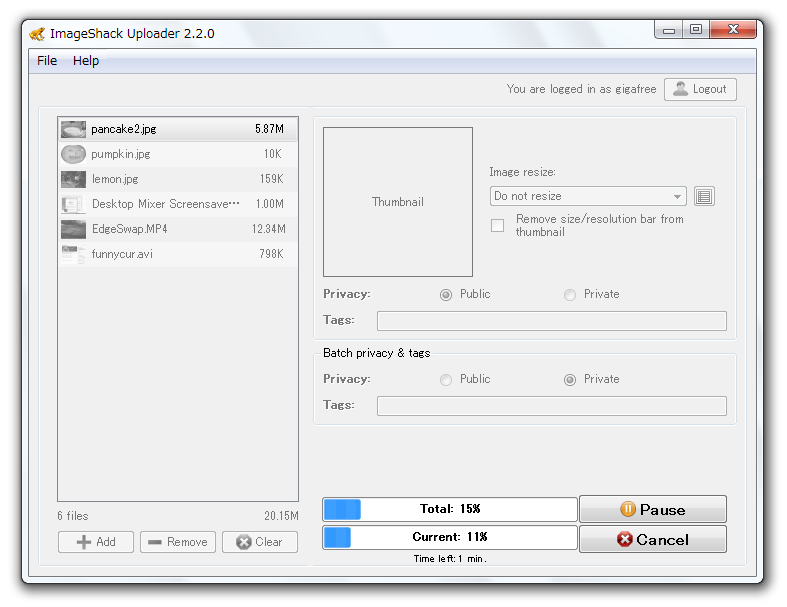Click the user icon on Logout button
787x607 pixels.
coord(680,89)
